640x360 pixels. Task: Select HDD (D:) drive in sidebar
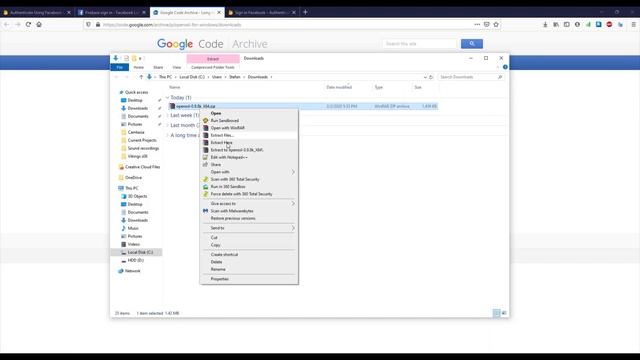tap(136, 260)
